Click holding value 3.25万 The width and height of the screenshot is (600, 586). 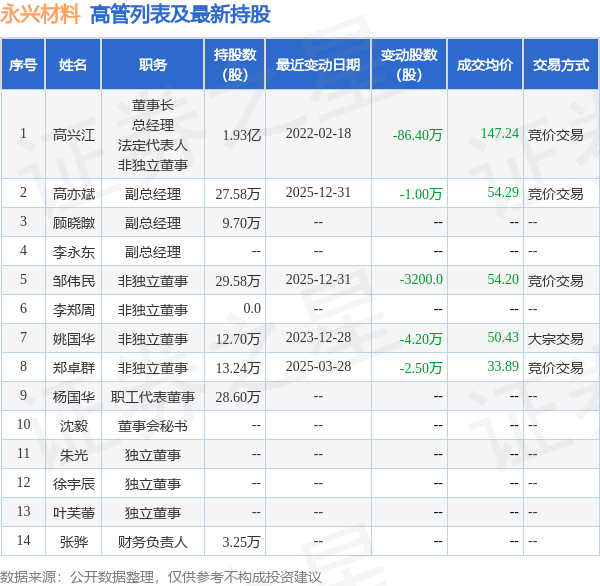click(x=241, y=542)
